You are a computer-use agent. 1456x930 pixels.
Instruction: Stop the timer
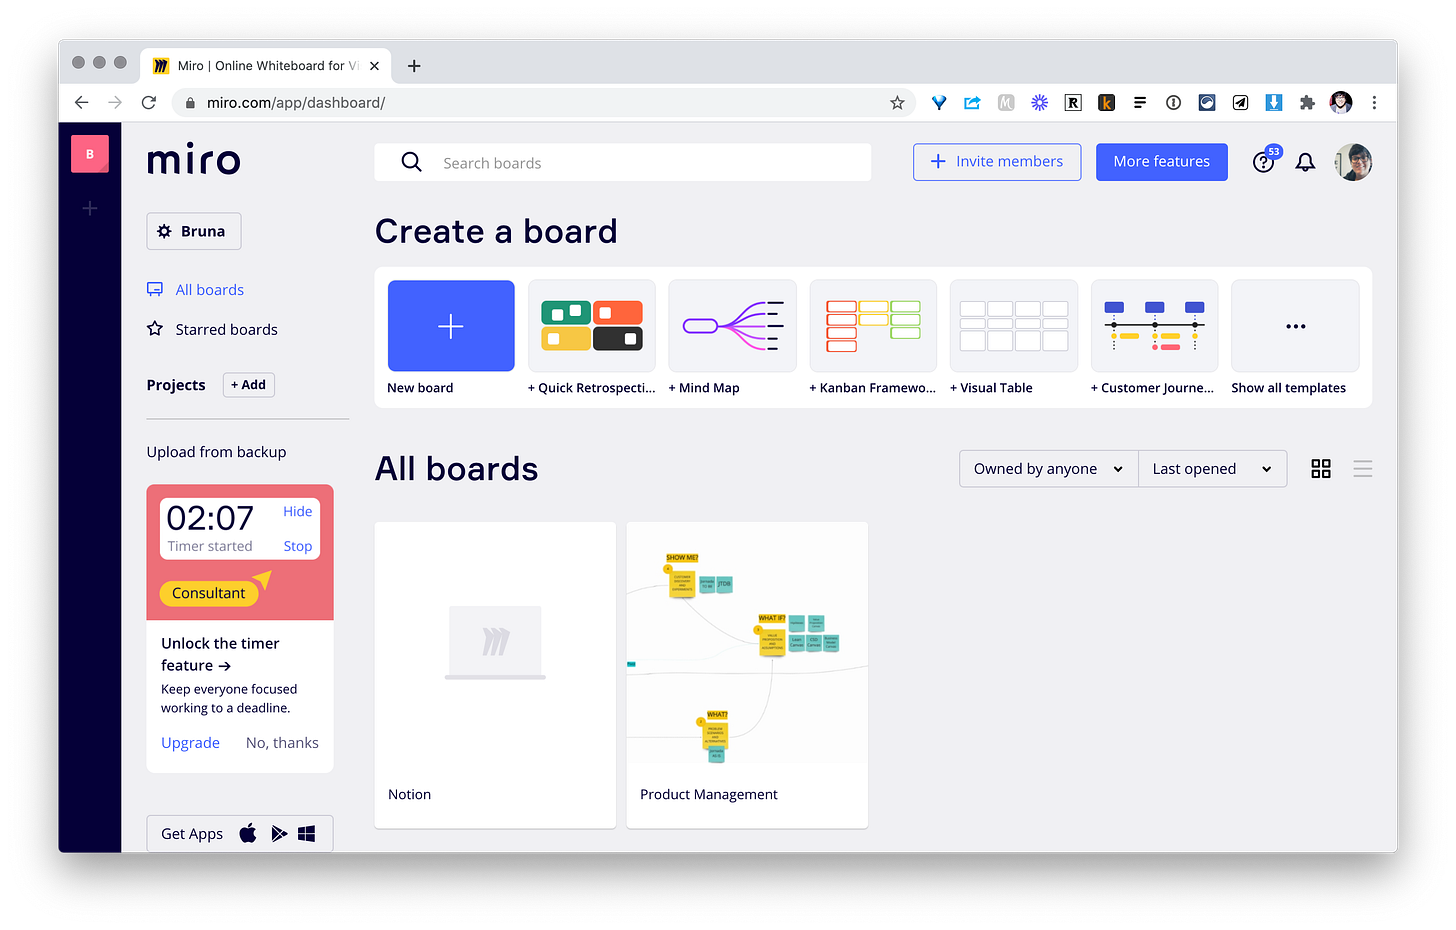pyautogui.click(x=297, y=546)
